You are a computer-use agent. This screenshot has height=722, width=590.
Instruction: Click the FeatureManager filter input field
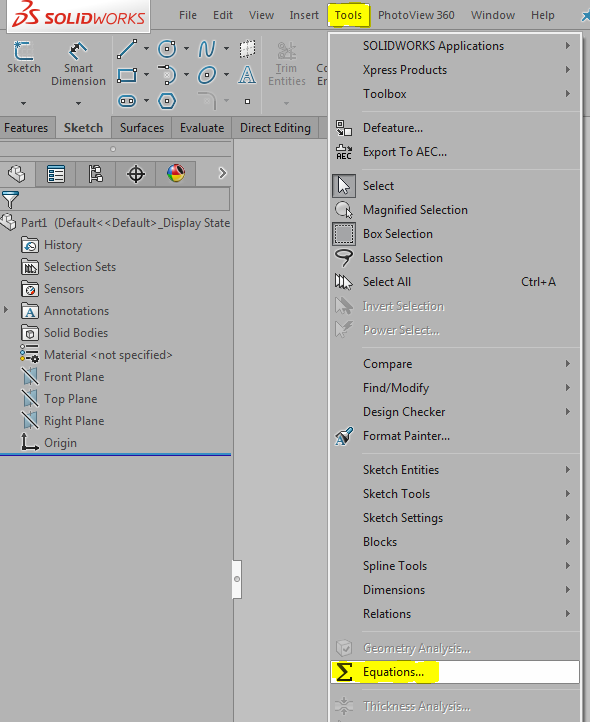[124, 199]
